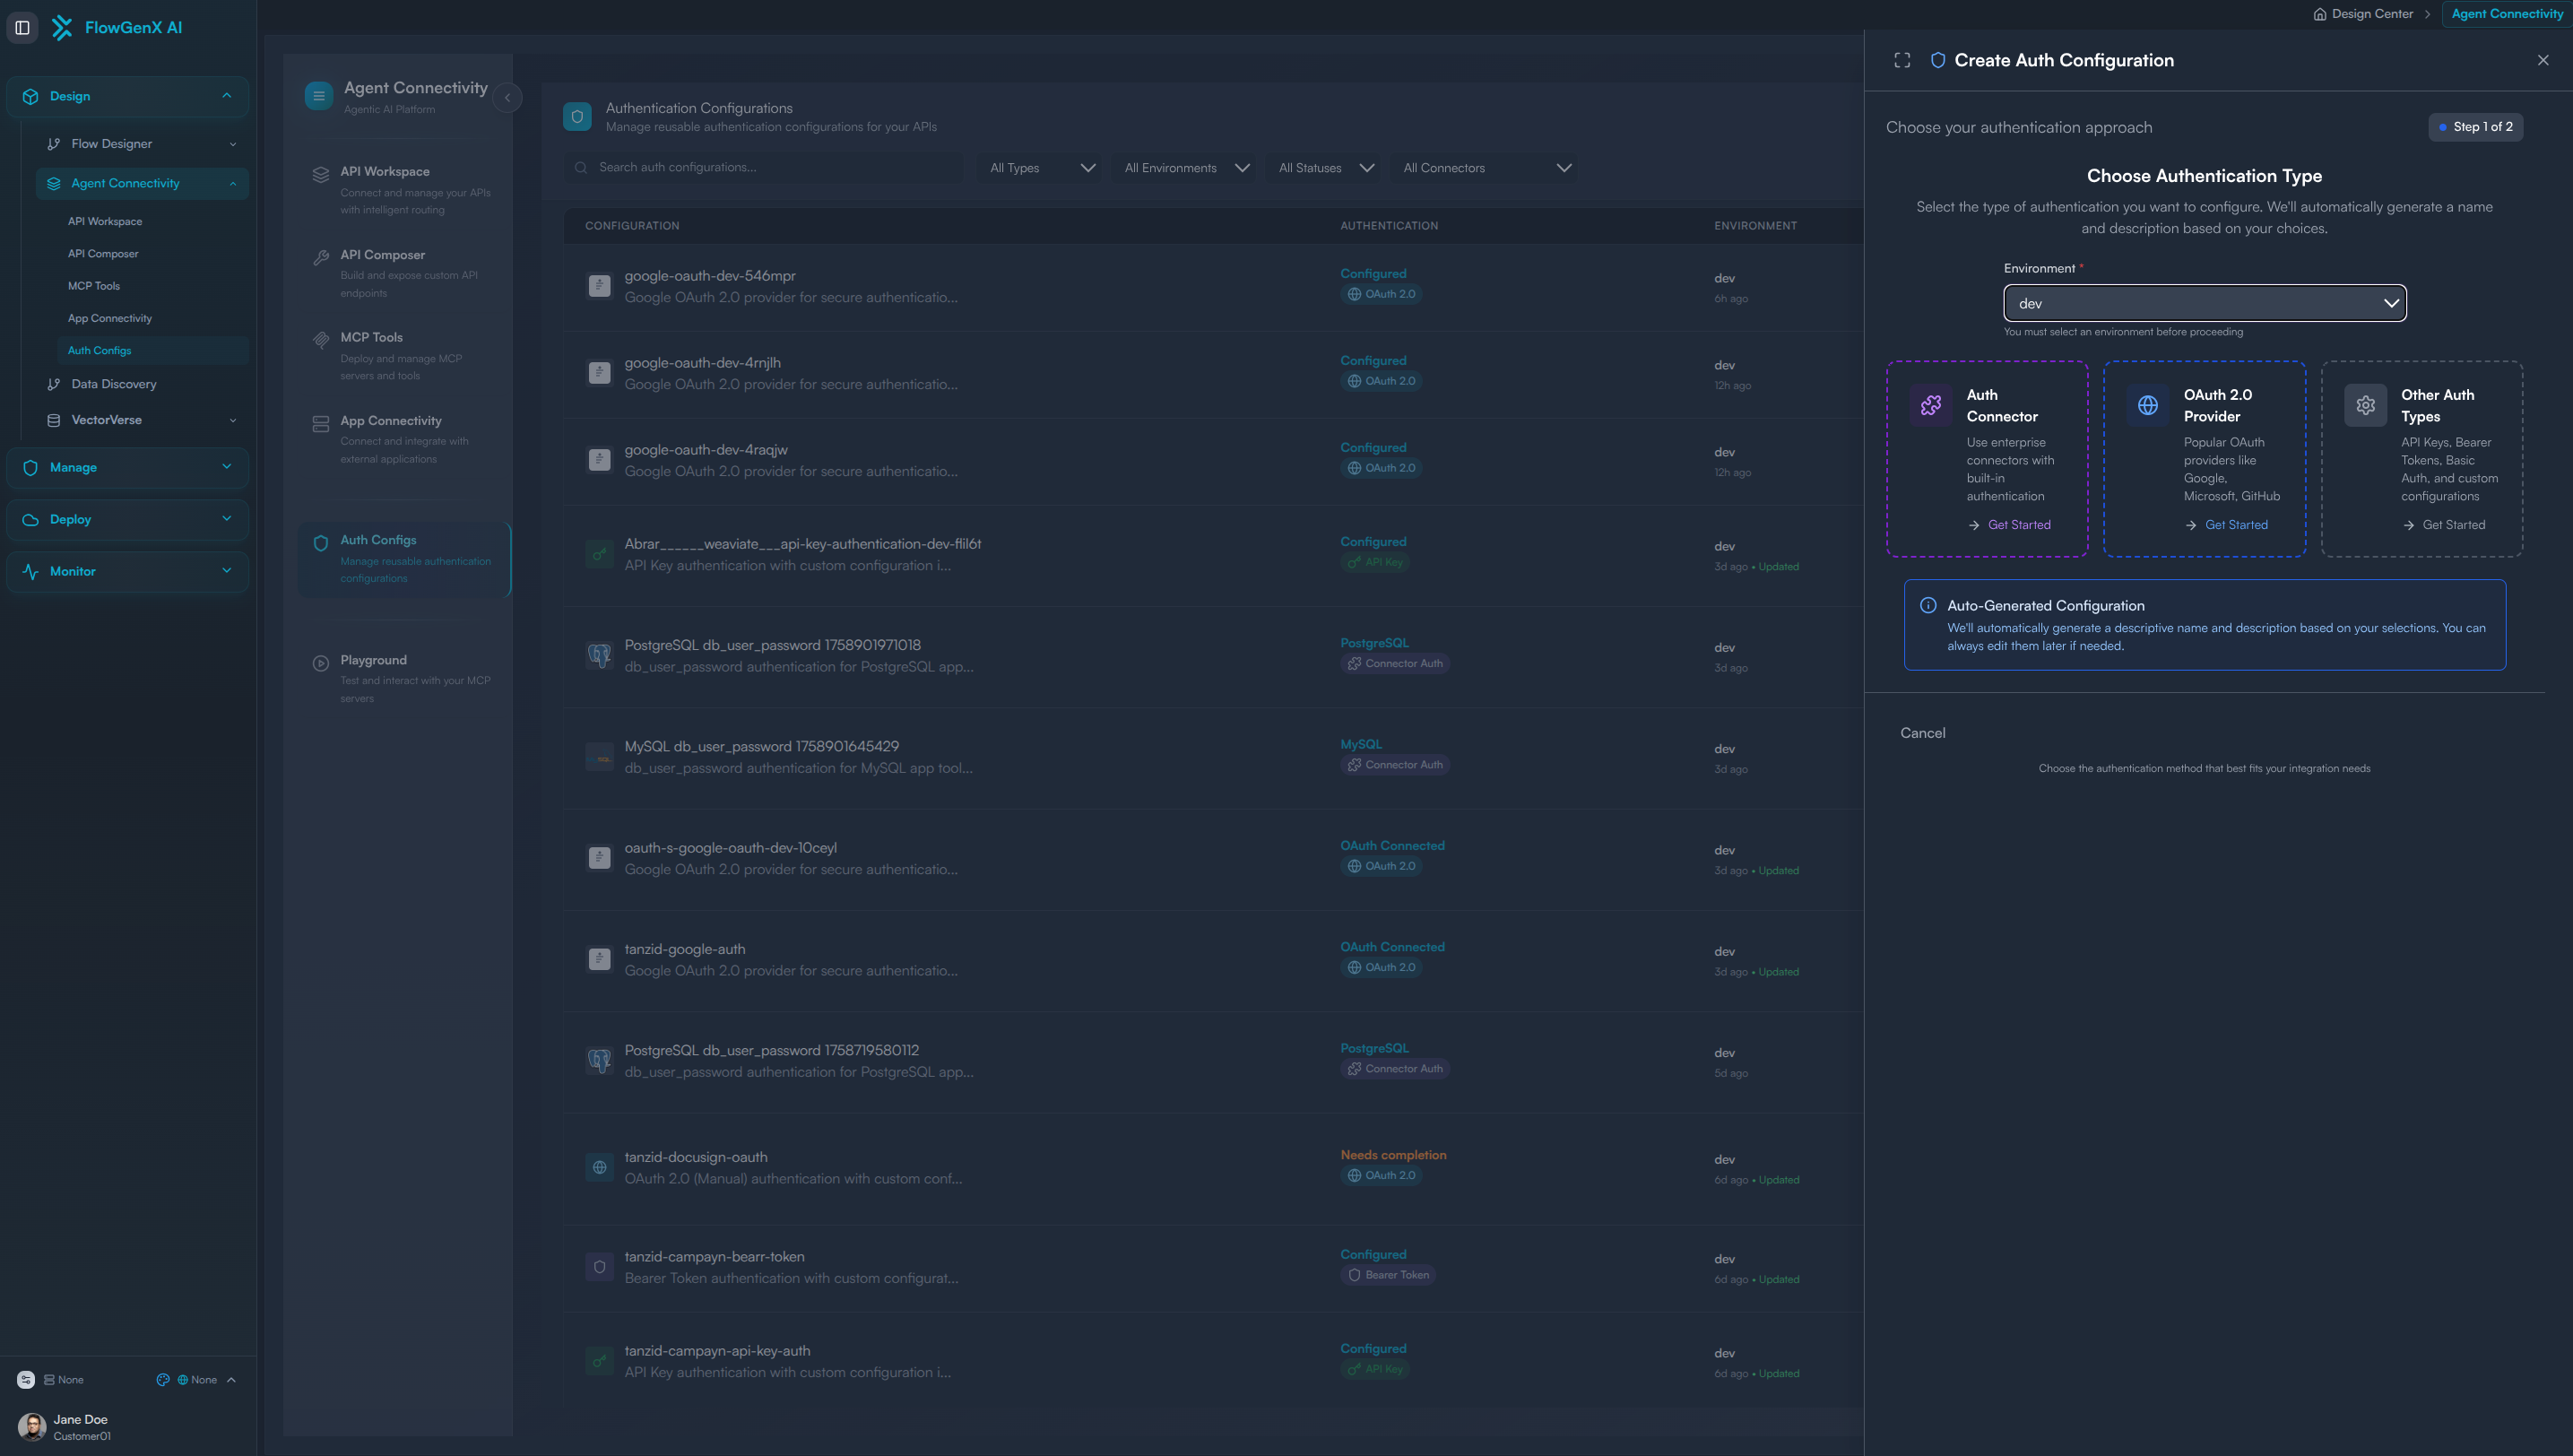Viewport: 2573px width, 1456px height.
Task: Expand the Monitor sidebar section
Action: [127, 571]
